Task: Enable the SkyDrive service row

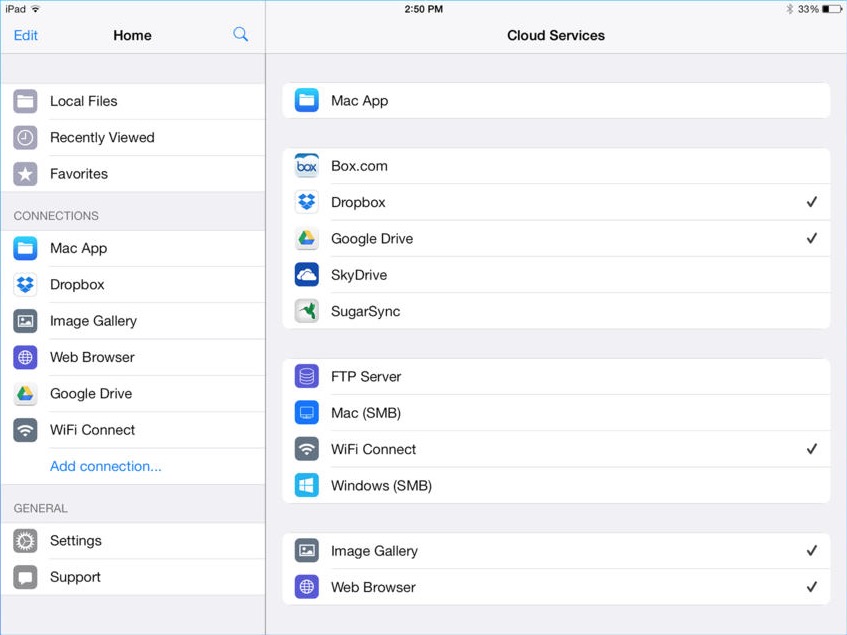Action: point(556,275)
